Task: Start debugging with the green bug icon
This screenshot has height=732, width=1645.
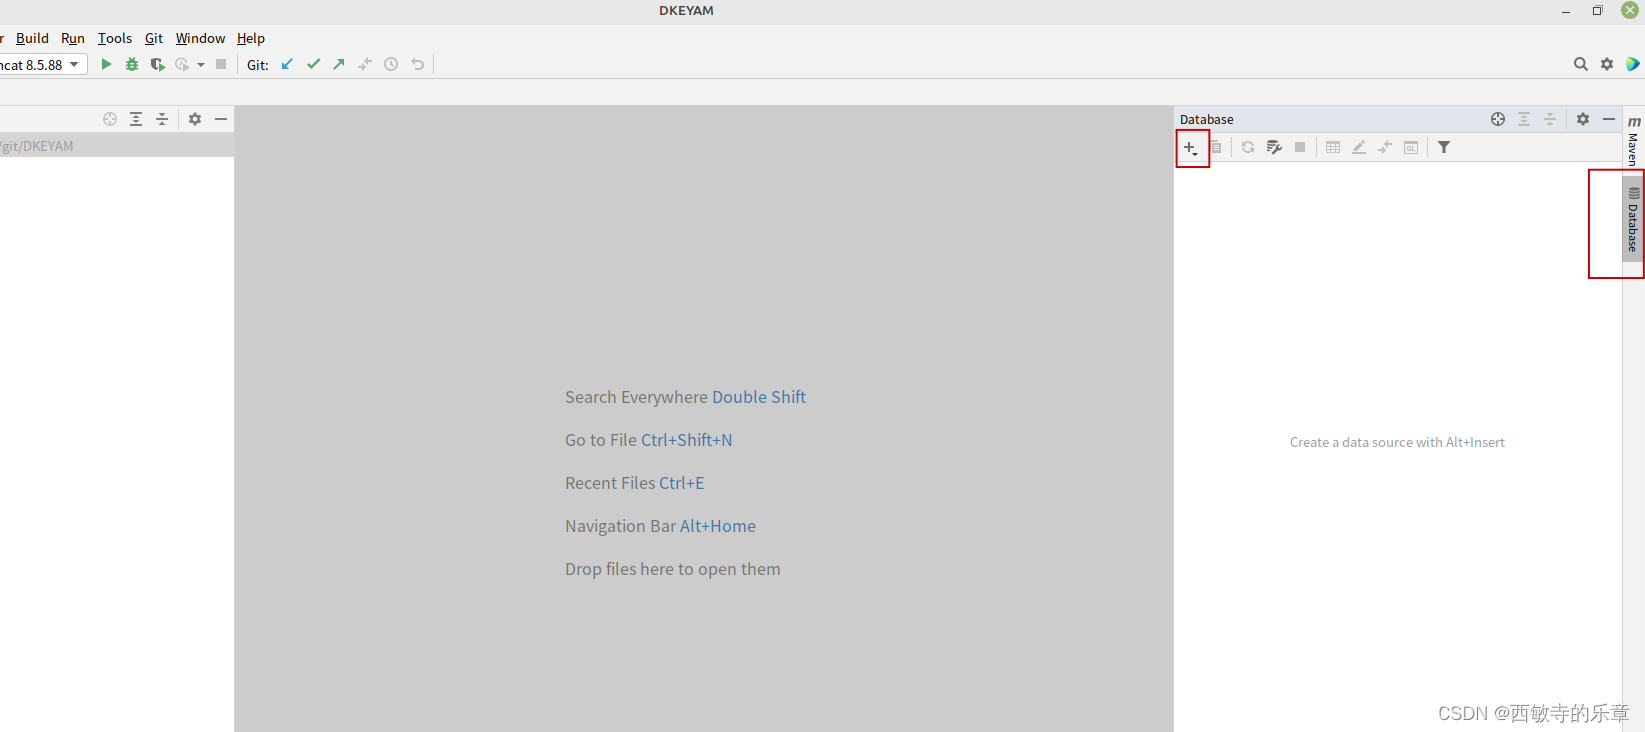Action: [132, 64]
